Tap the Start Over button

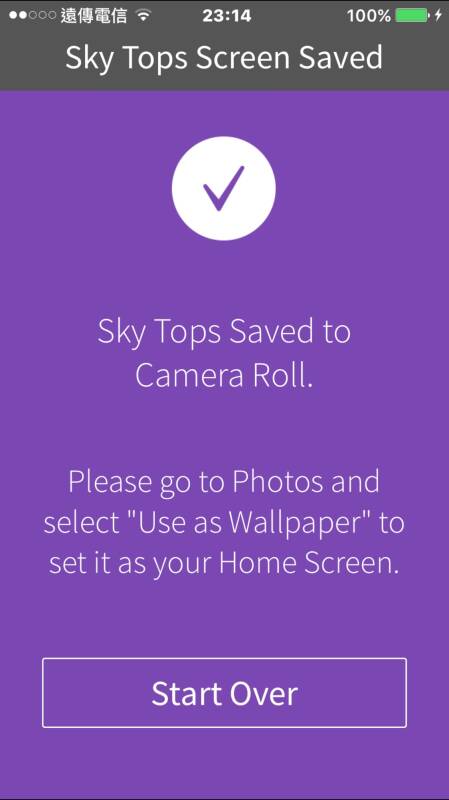point(224,692)
